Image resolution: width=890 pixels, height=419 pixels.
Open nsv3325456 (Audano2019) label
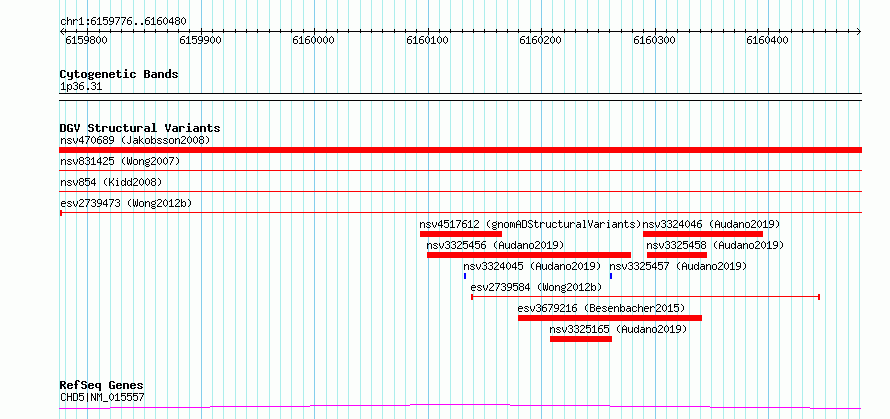[x=495, y=245]
